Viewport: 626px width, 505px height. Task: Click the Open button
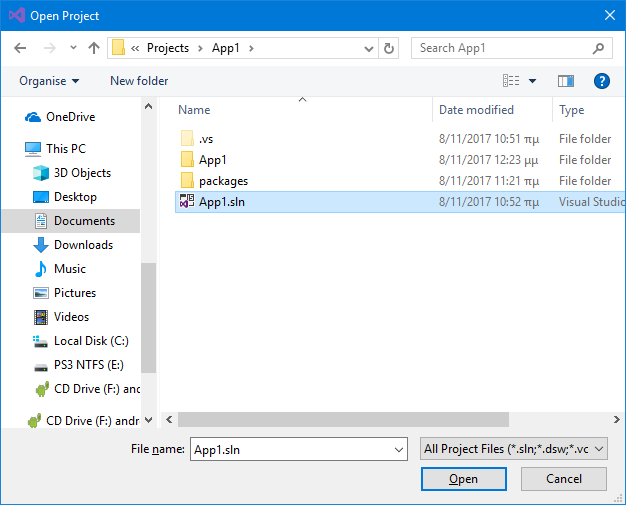pyautogui.click(x=464, y=479)
